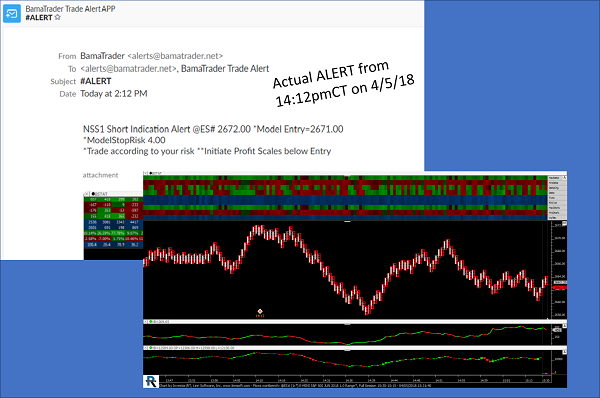This screenshot has width=600, height=398.
Task: Click the recipient alerts@bamatrader.net in To field
Action: [129, 69]
